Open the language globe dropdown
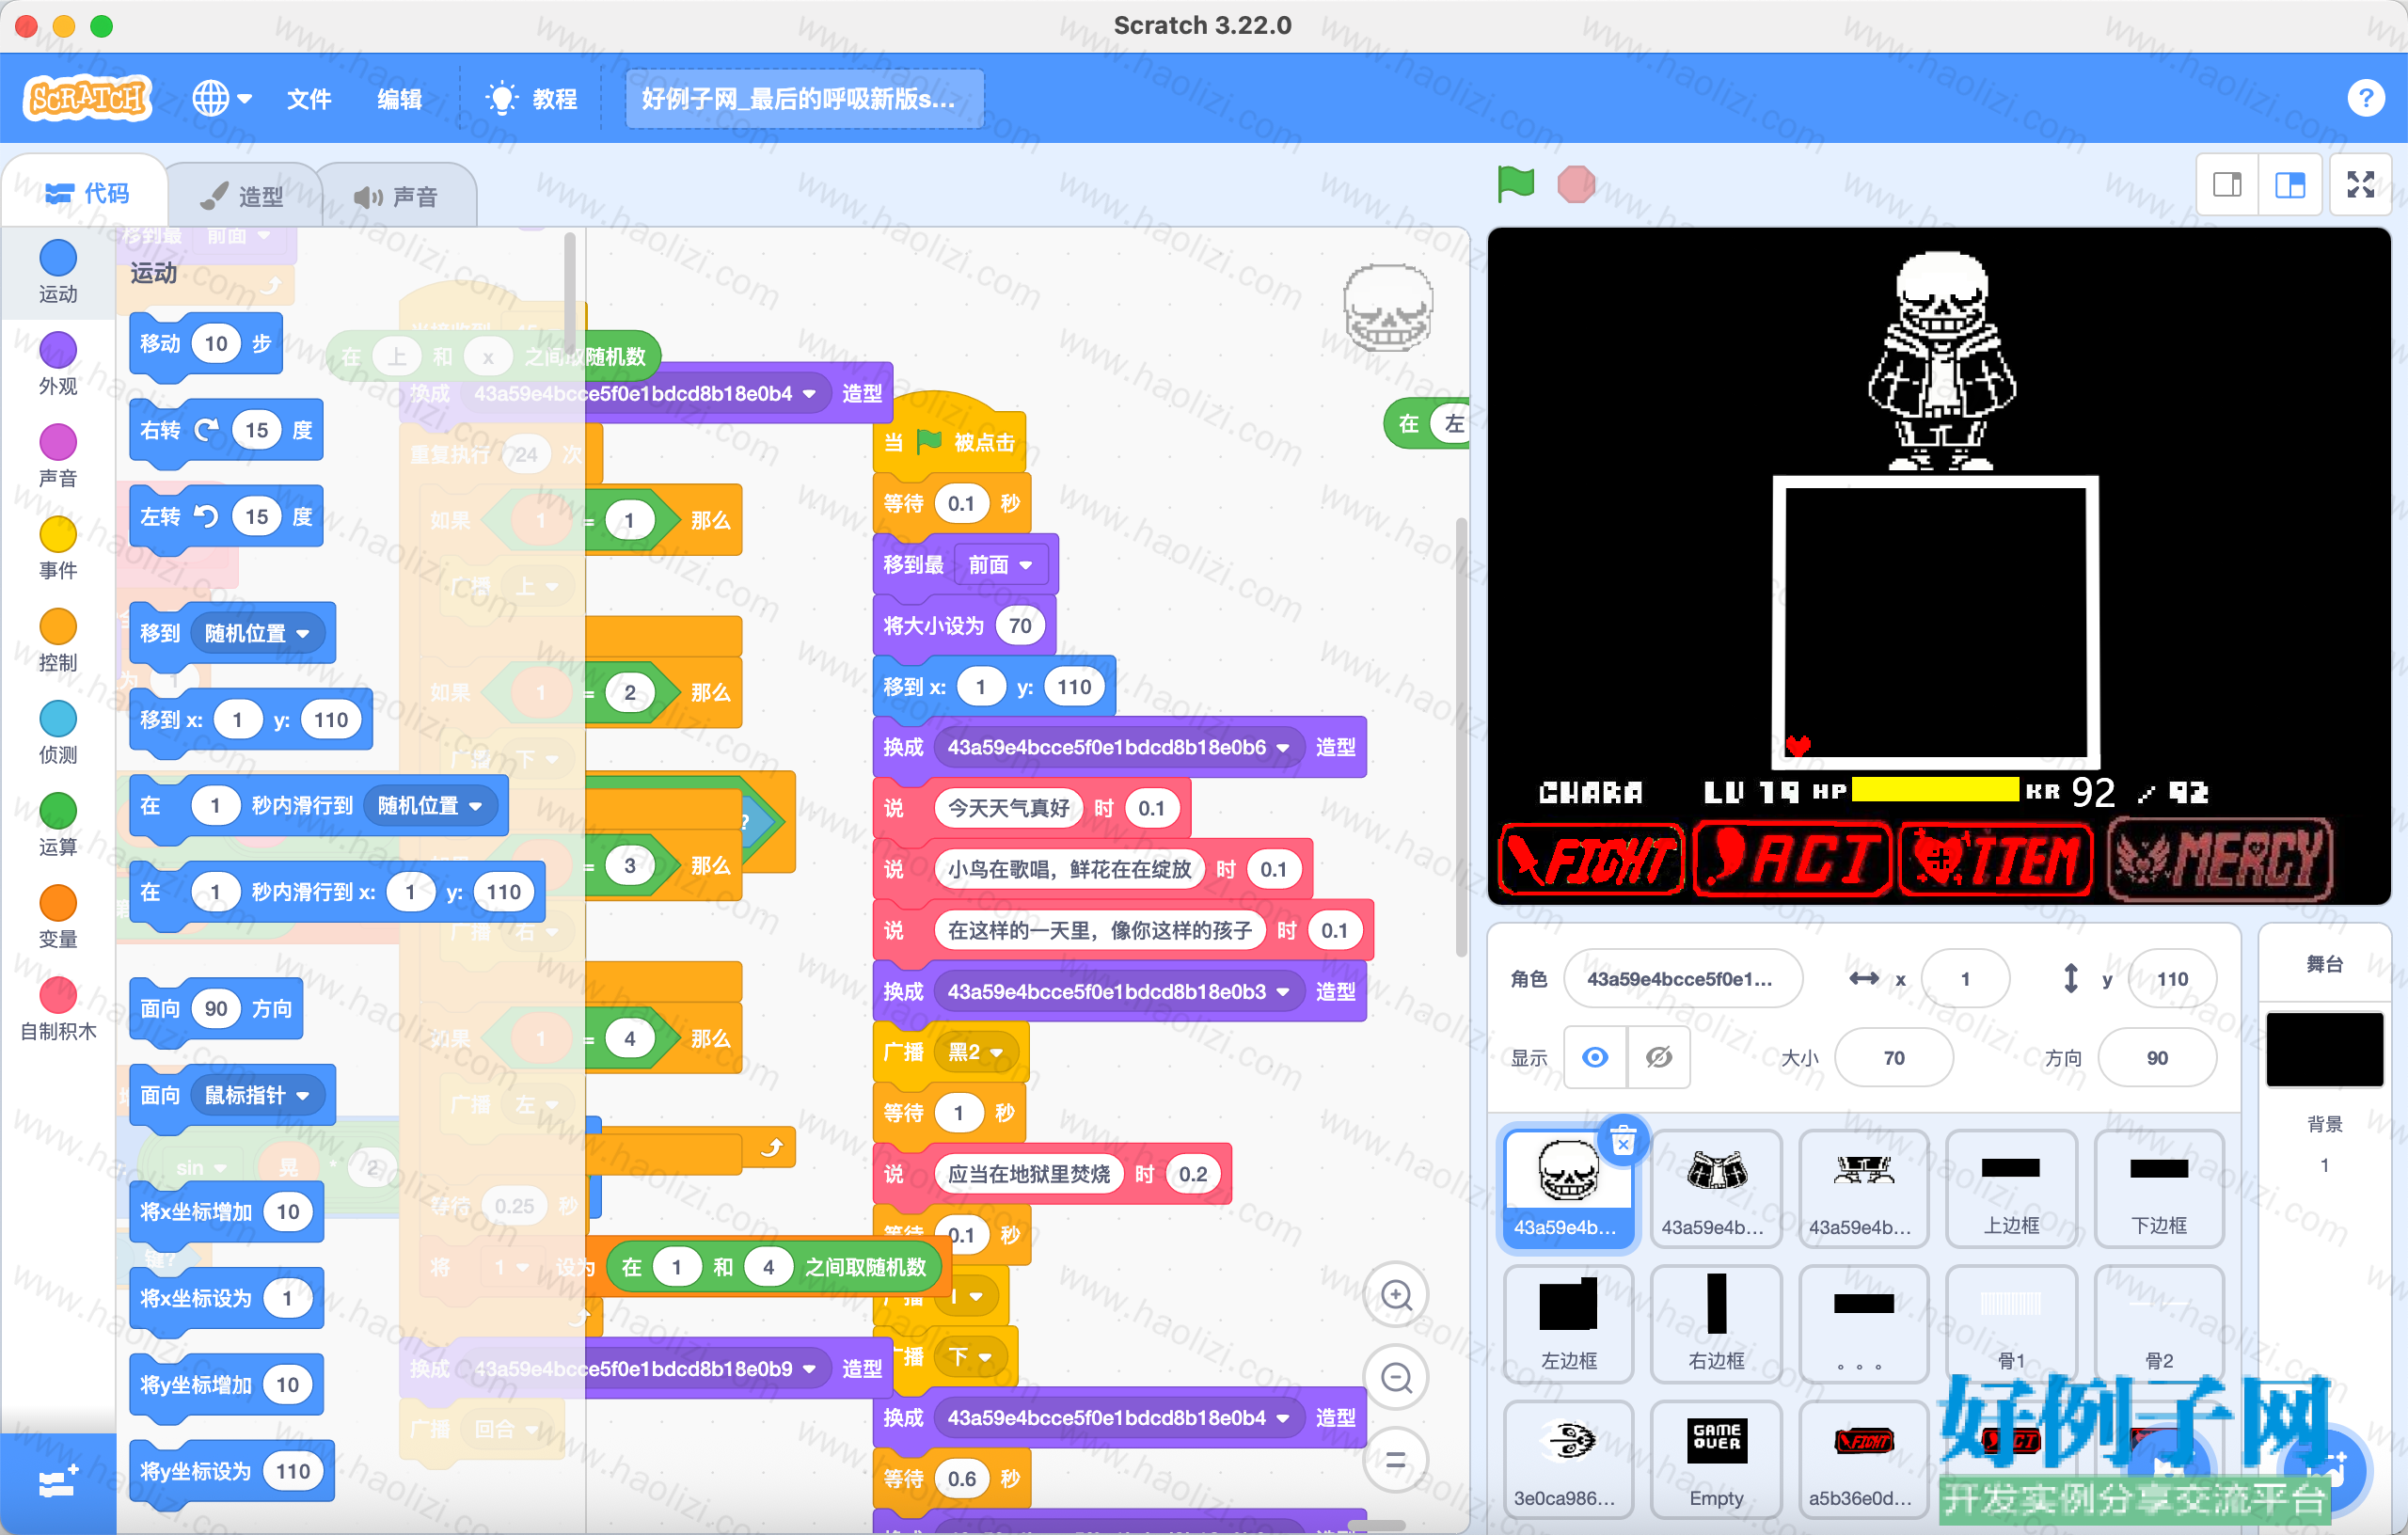The height and width of the screenshot is (1535, 2408). point(222,98)
